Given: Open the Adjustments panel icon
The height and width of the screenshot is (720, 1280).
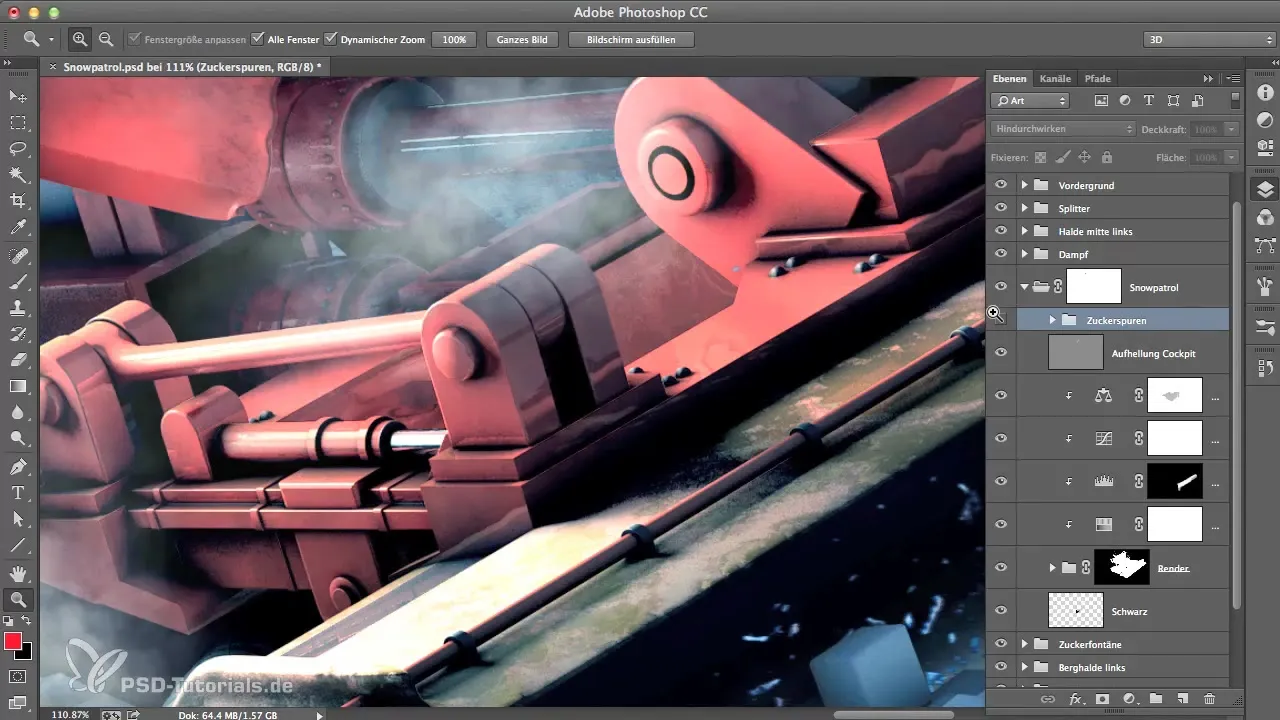Looking at the screenshot, I should pyautogui.click(x=1265, y=120).
